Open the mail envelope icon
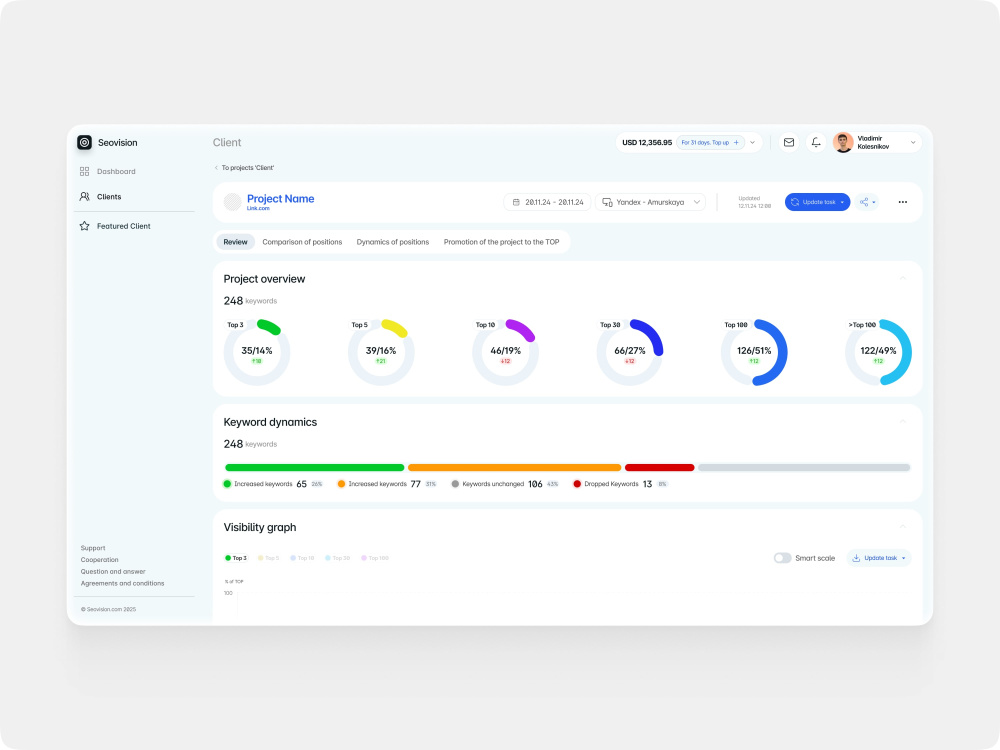The image size is (1000, 750). pyautogui.click(x=789, y=142)
